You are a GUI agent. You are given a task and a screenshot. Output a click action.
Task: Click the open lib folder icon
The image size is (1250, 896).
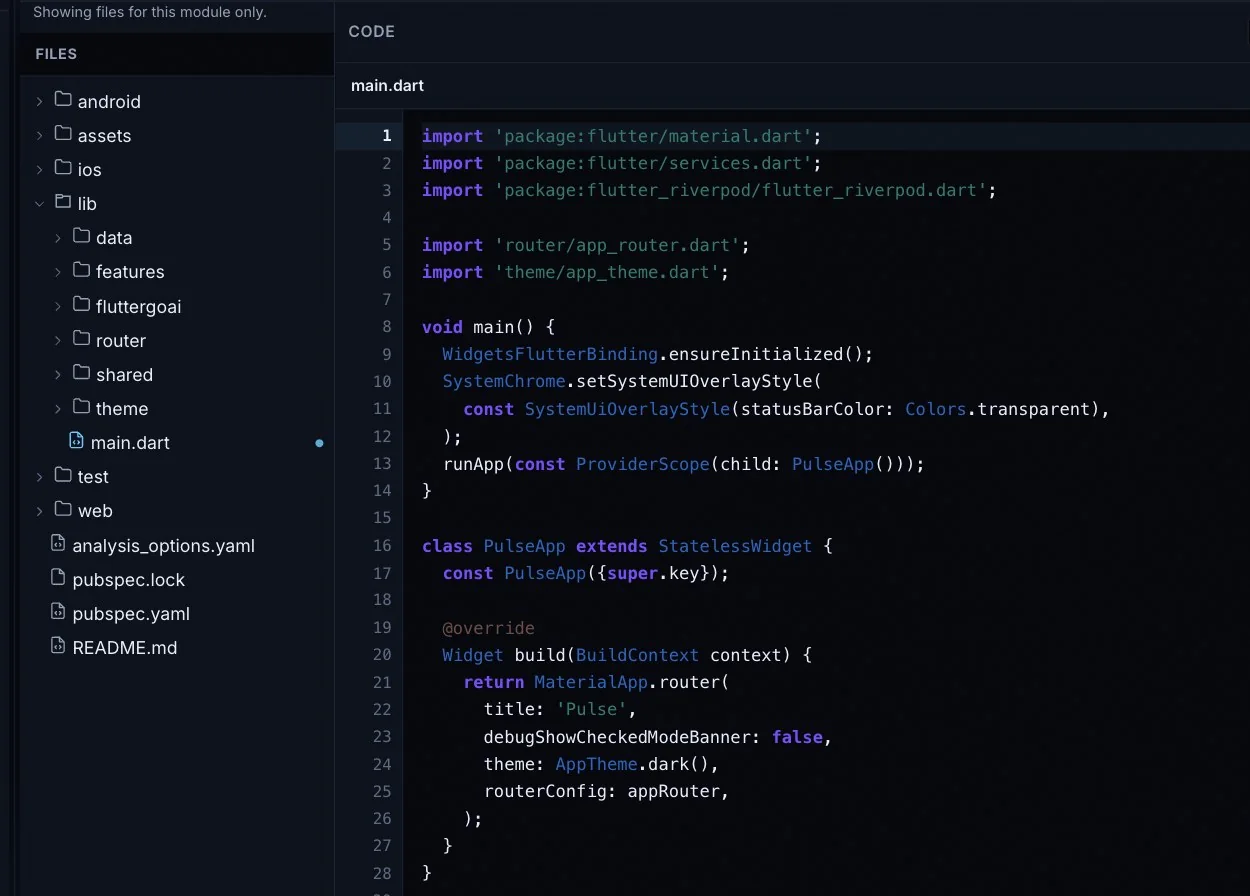click(x=63, y=202)
